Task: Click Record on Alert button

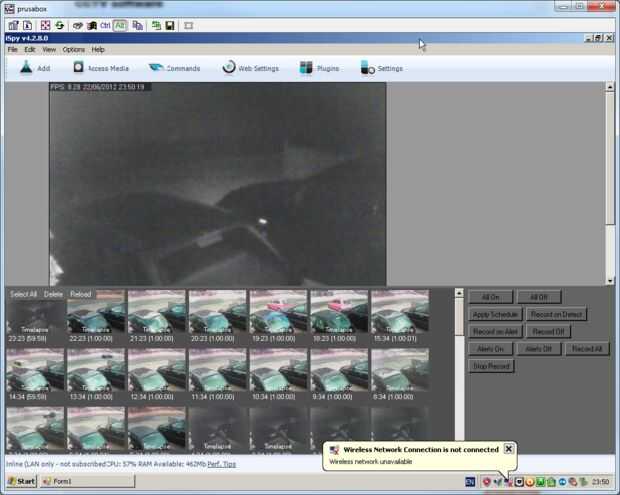Action: tap(495, 331)
